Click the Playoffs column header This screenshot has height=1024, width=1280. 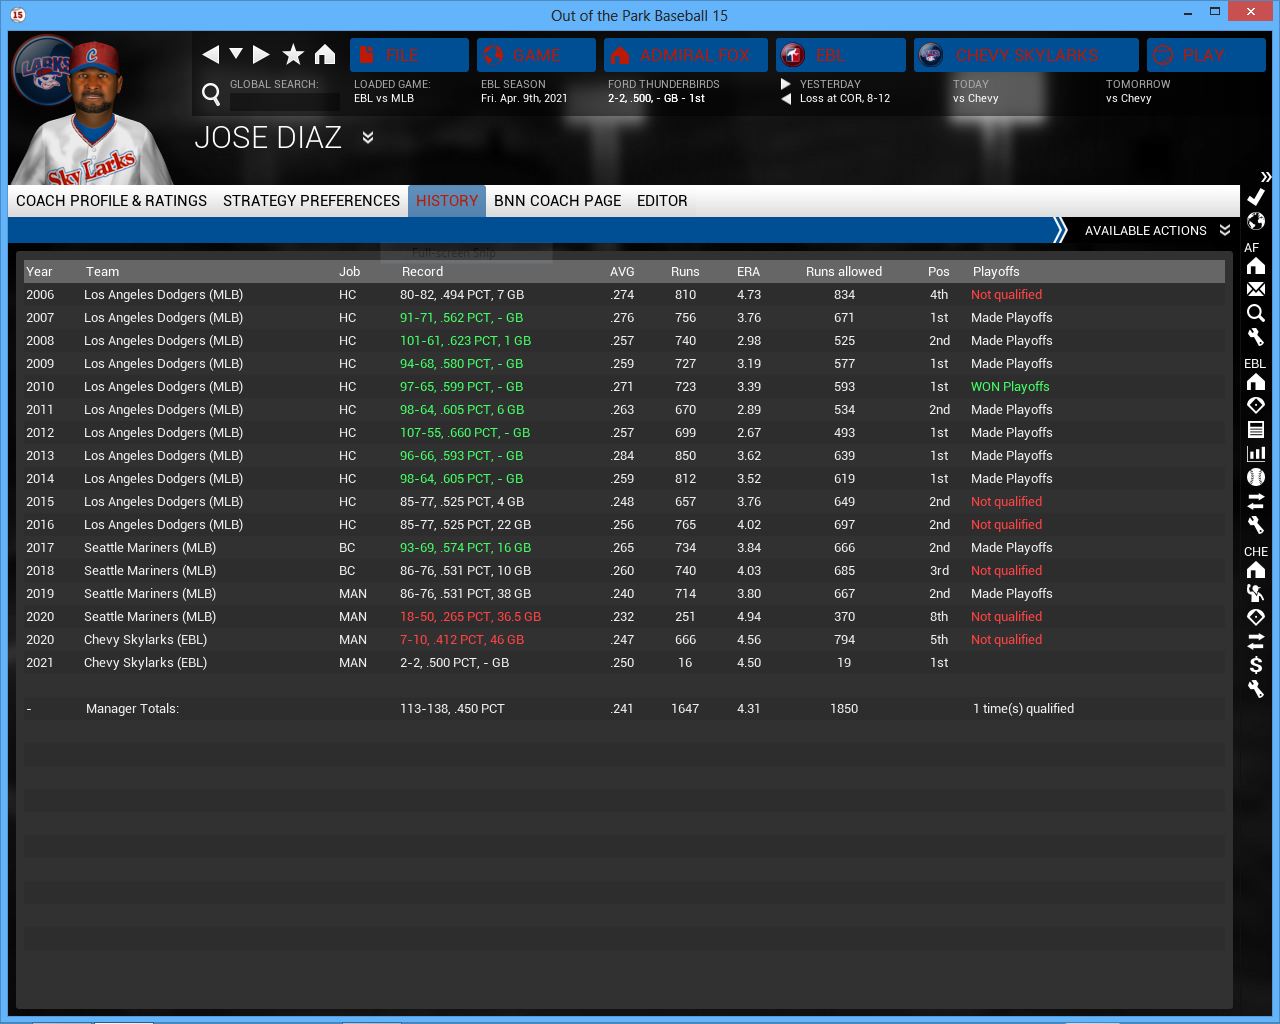click(x=996, y=272)
